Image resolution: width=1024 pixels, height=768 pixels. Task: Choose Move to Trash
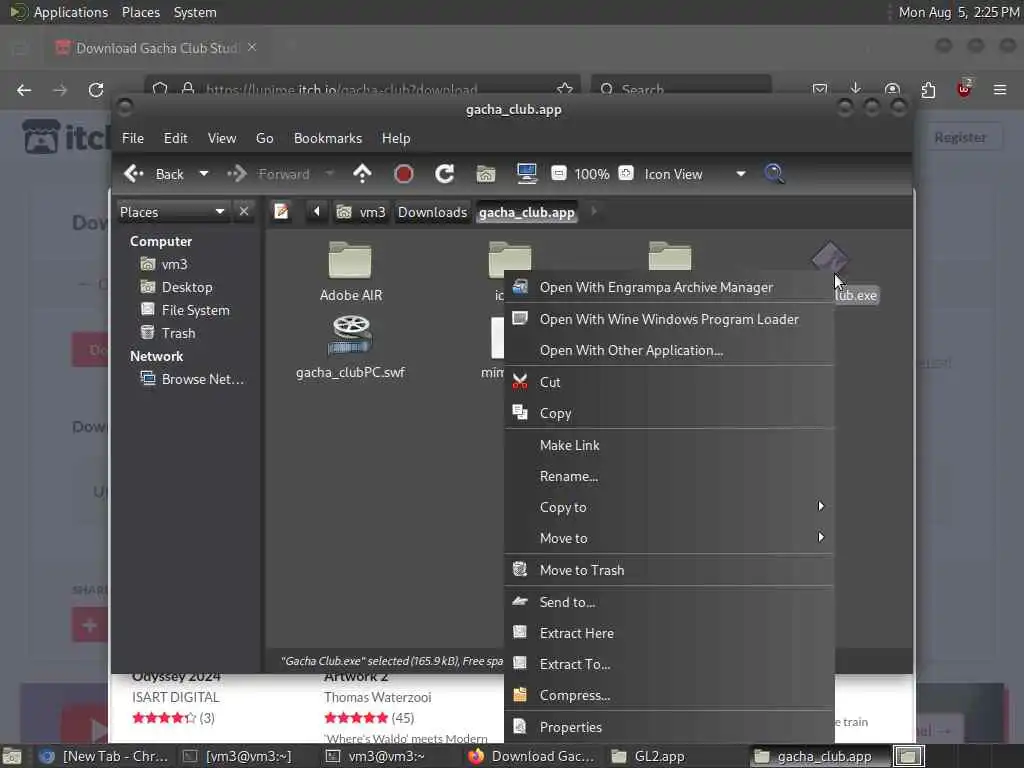pyautogui.click(x=669, y=570)
